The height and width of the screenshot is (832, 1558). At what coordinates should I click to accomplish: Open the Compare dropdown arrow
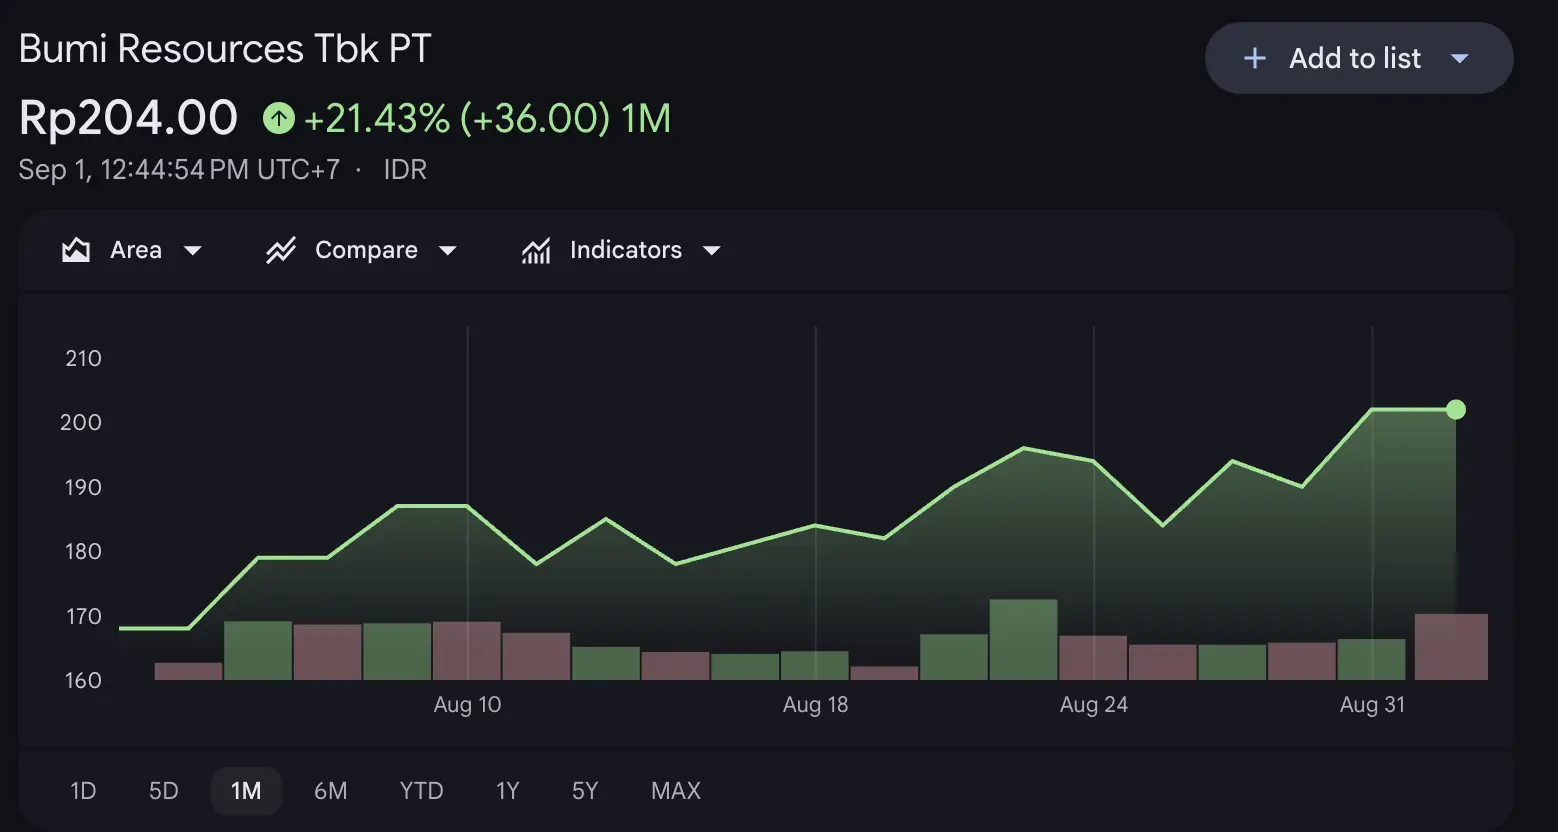448,250
